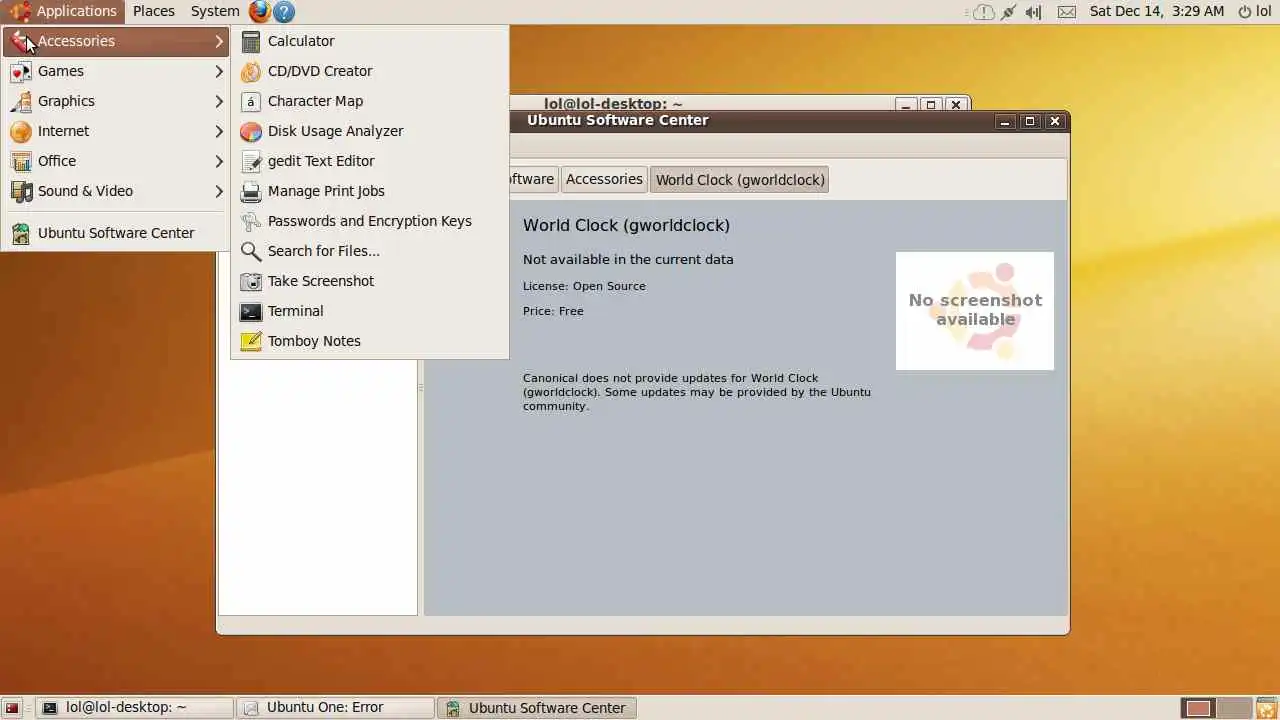1280x720 pixels.
Task: Click the World Clock (gworldclock) heading
Action: (626, 225)
